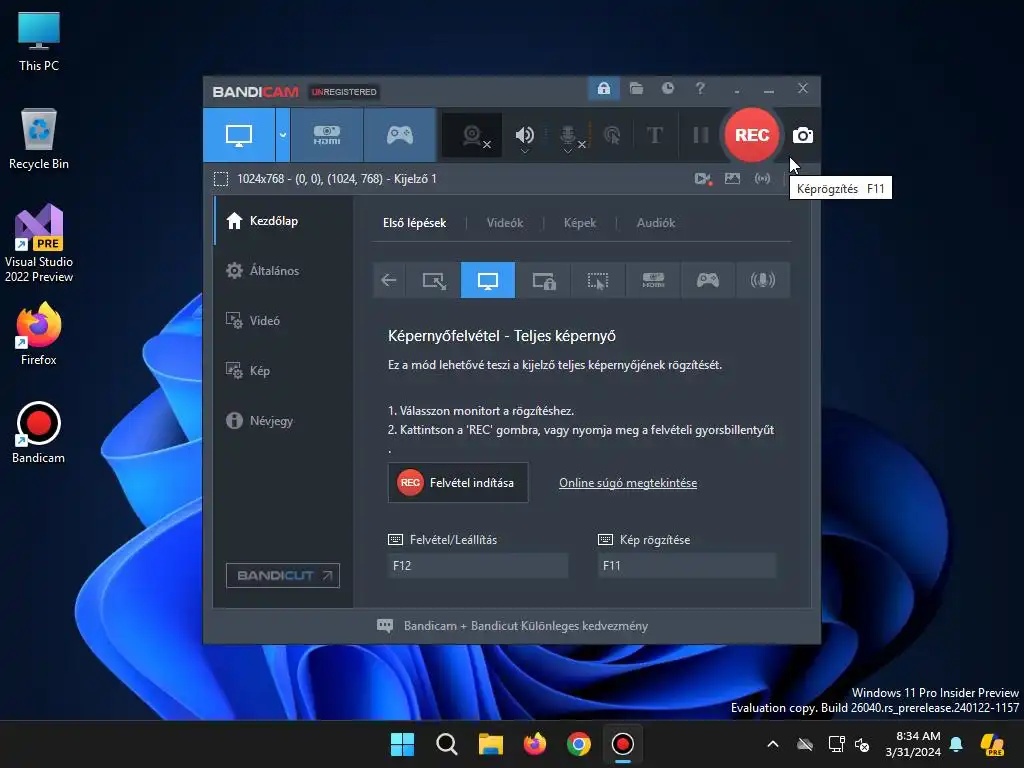Image resolution: width=1024 pixels, height=768 pixels.
Task: Switch to Videók tab
Action: click(505, 223)
